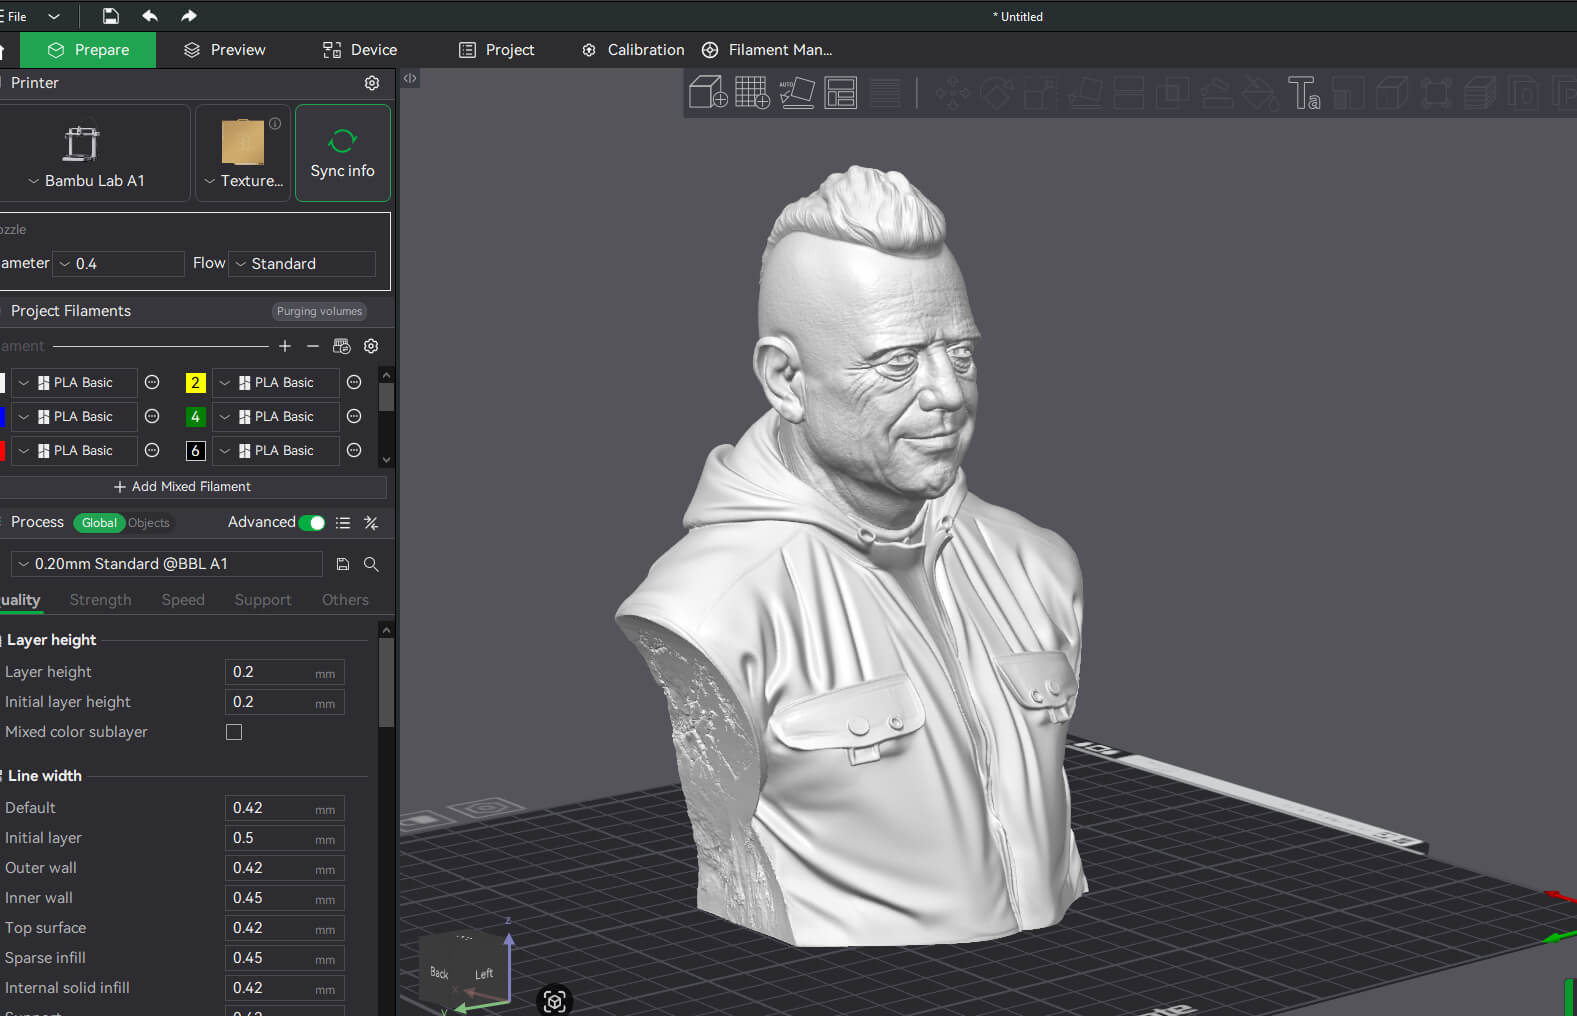Image resolution: width=1577 pixels, height=1016 pixels.
Task: Click the Auto orient icon
Action: (797, 92)
